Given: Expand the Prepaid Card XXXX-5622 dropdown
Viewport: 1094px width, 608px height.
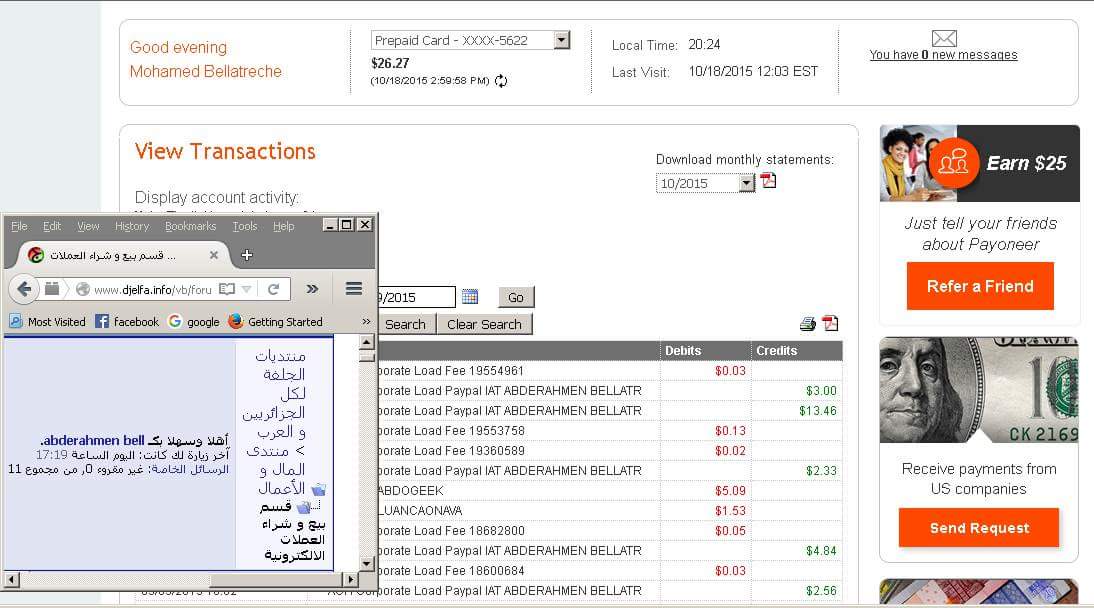Looking at the screenshot, I should coord(562,40).
